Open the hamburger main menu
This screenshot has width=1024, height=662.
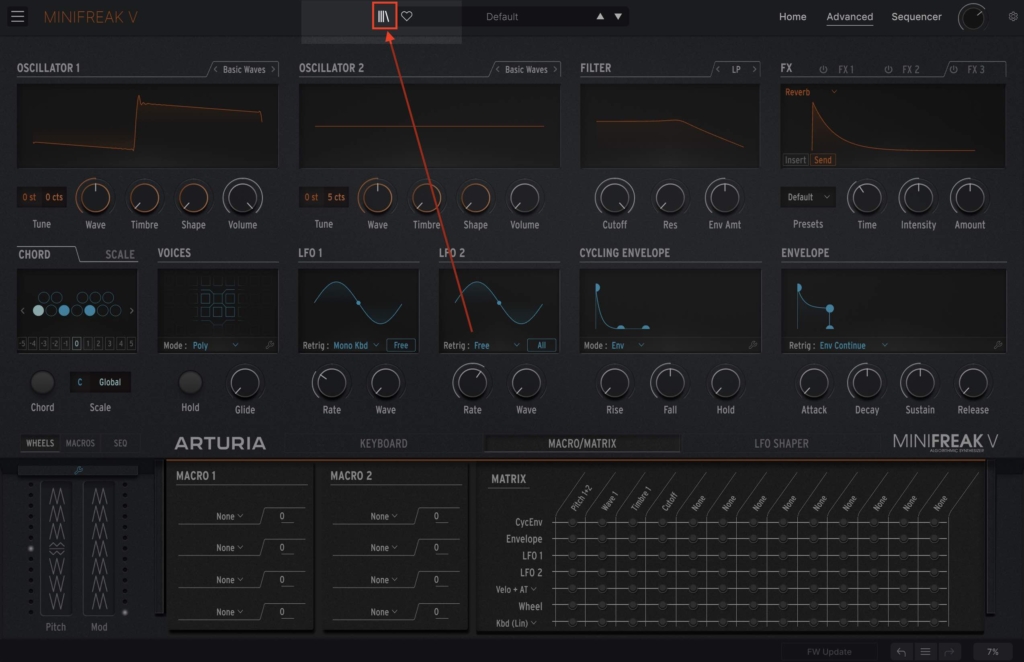(x=18, y=16)
